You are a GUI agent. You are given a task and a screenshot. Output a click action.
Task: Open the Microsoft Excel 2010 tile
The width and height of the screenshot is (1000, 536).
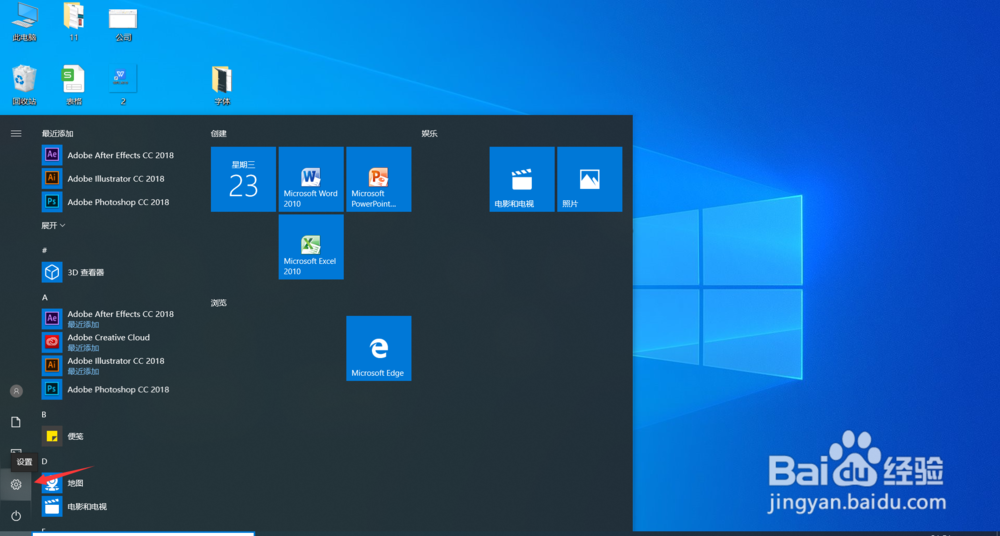(311, 247)
